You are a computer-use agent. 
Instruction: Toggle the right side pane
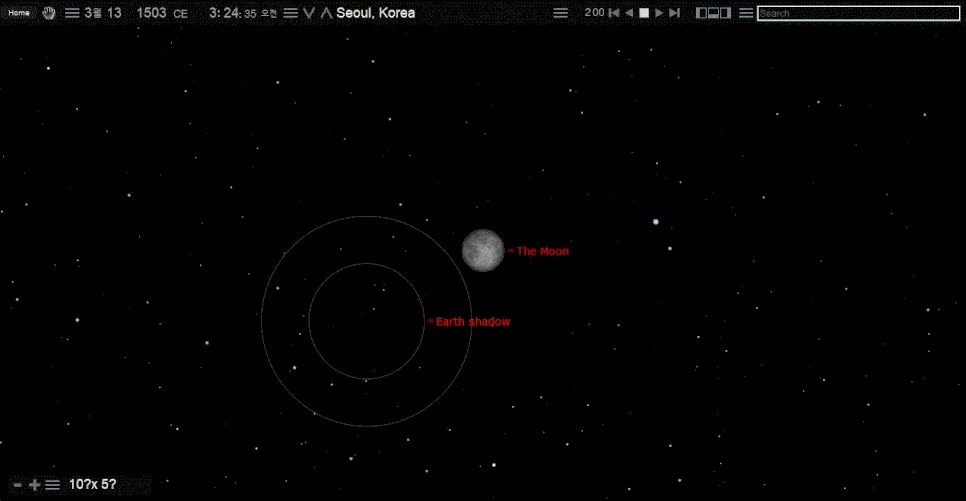click(725, 13)
